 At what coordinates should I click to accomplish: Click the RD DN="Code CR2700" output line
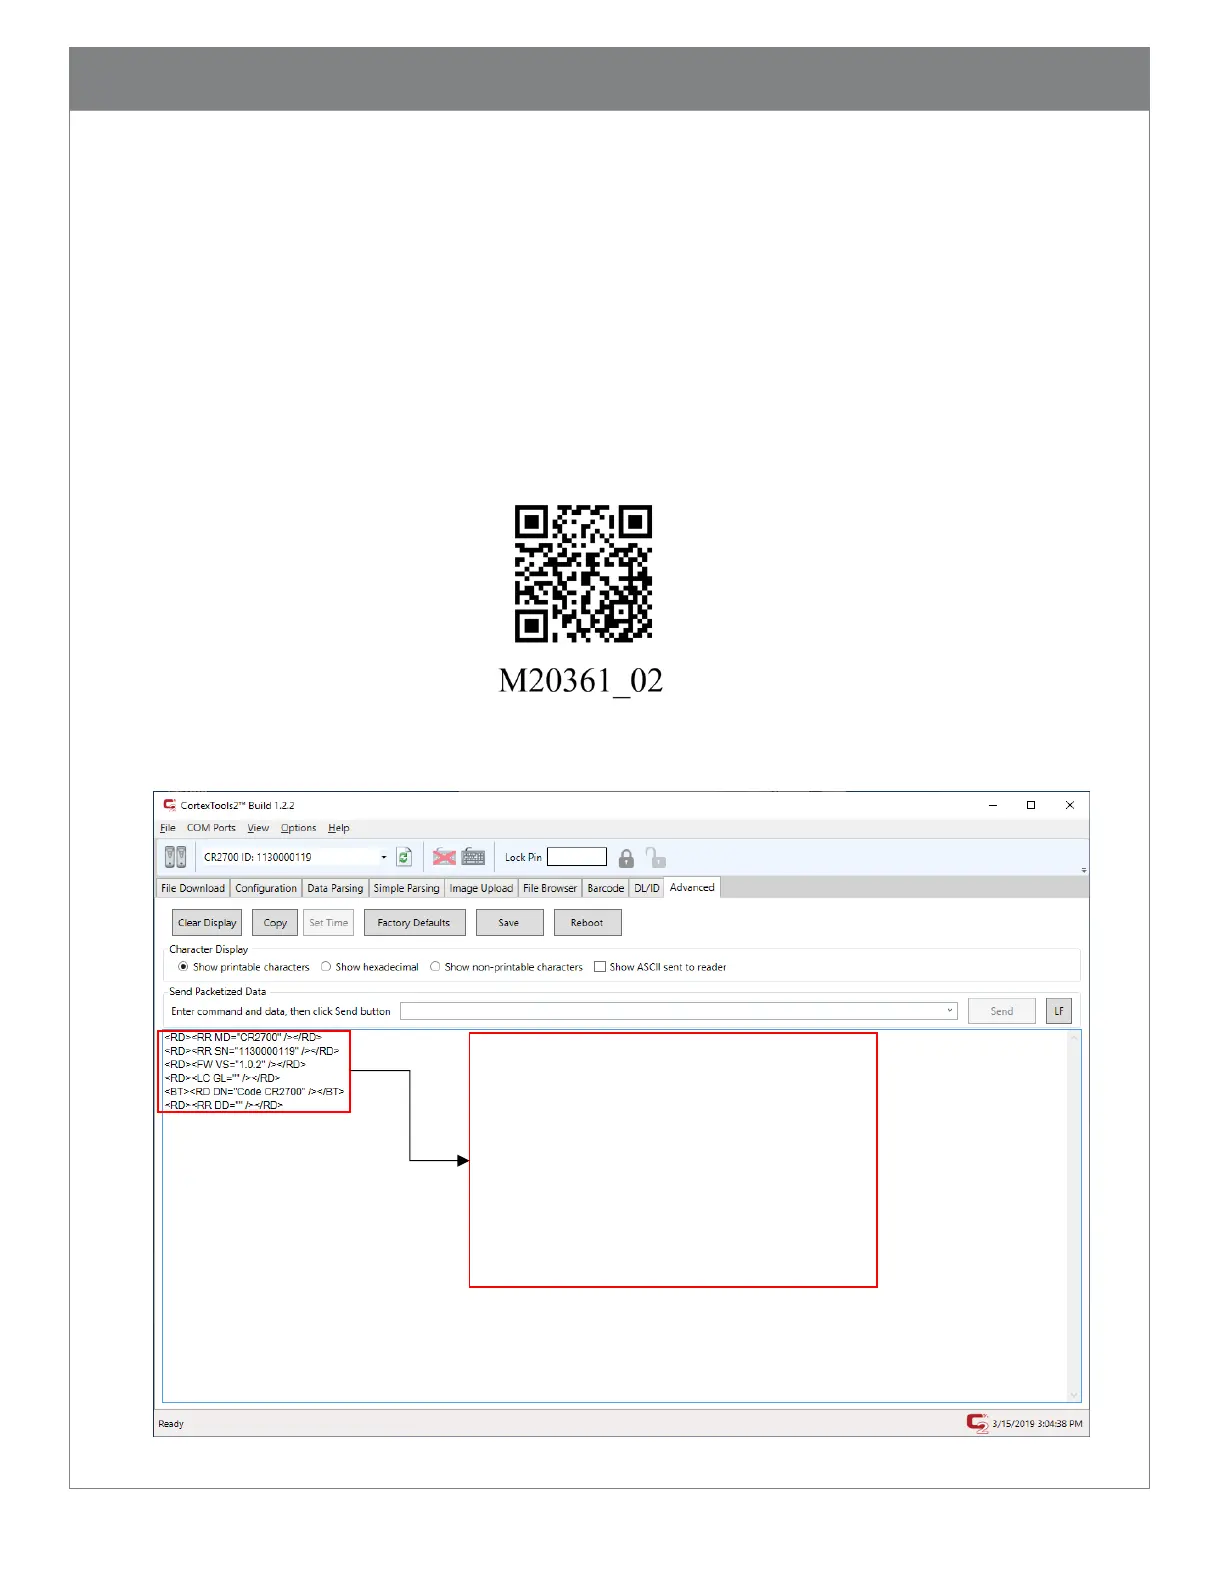[254, 1092]
